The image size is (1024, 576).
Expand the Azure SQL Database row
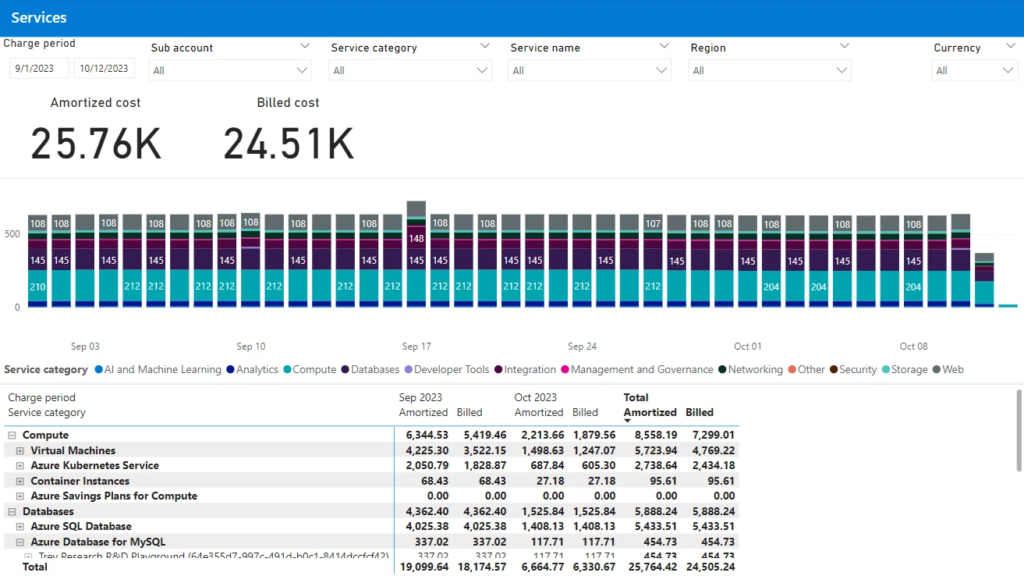point(20,527)
